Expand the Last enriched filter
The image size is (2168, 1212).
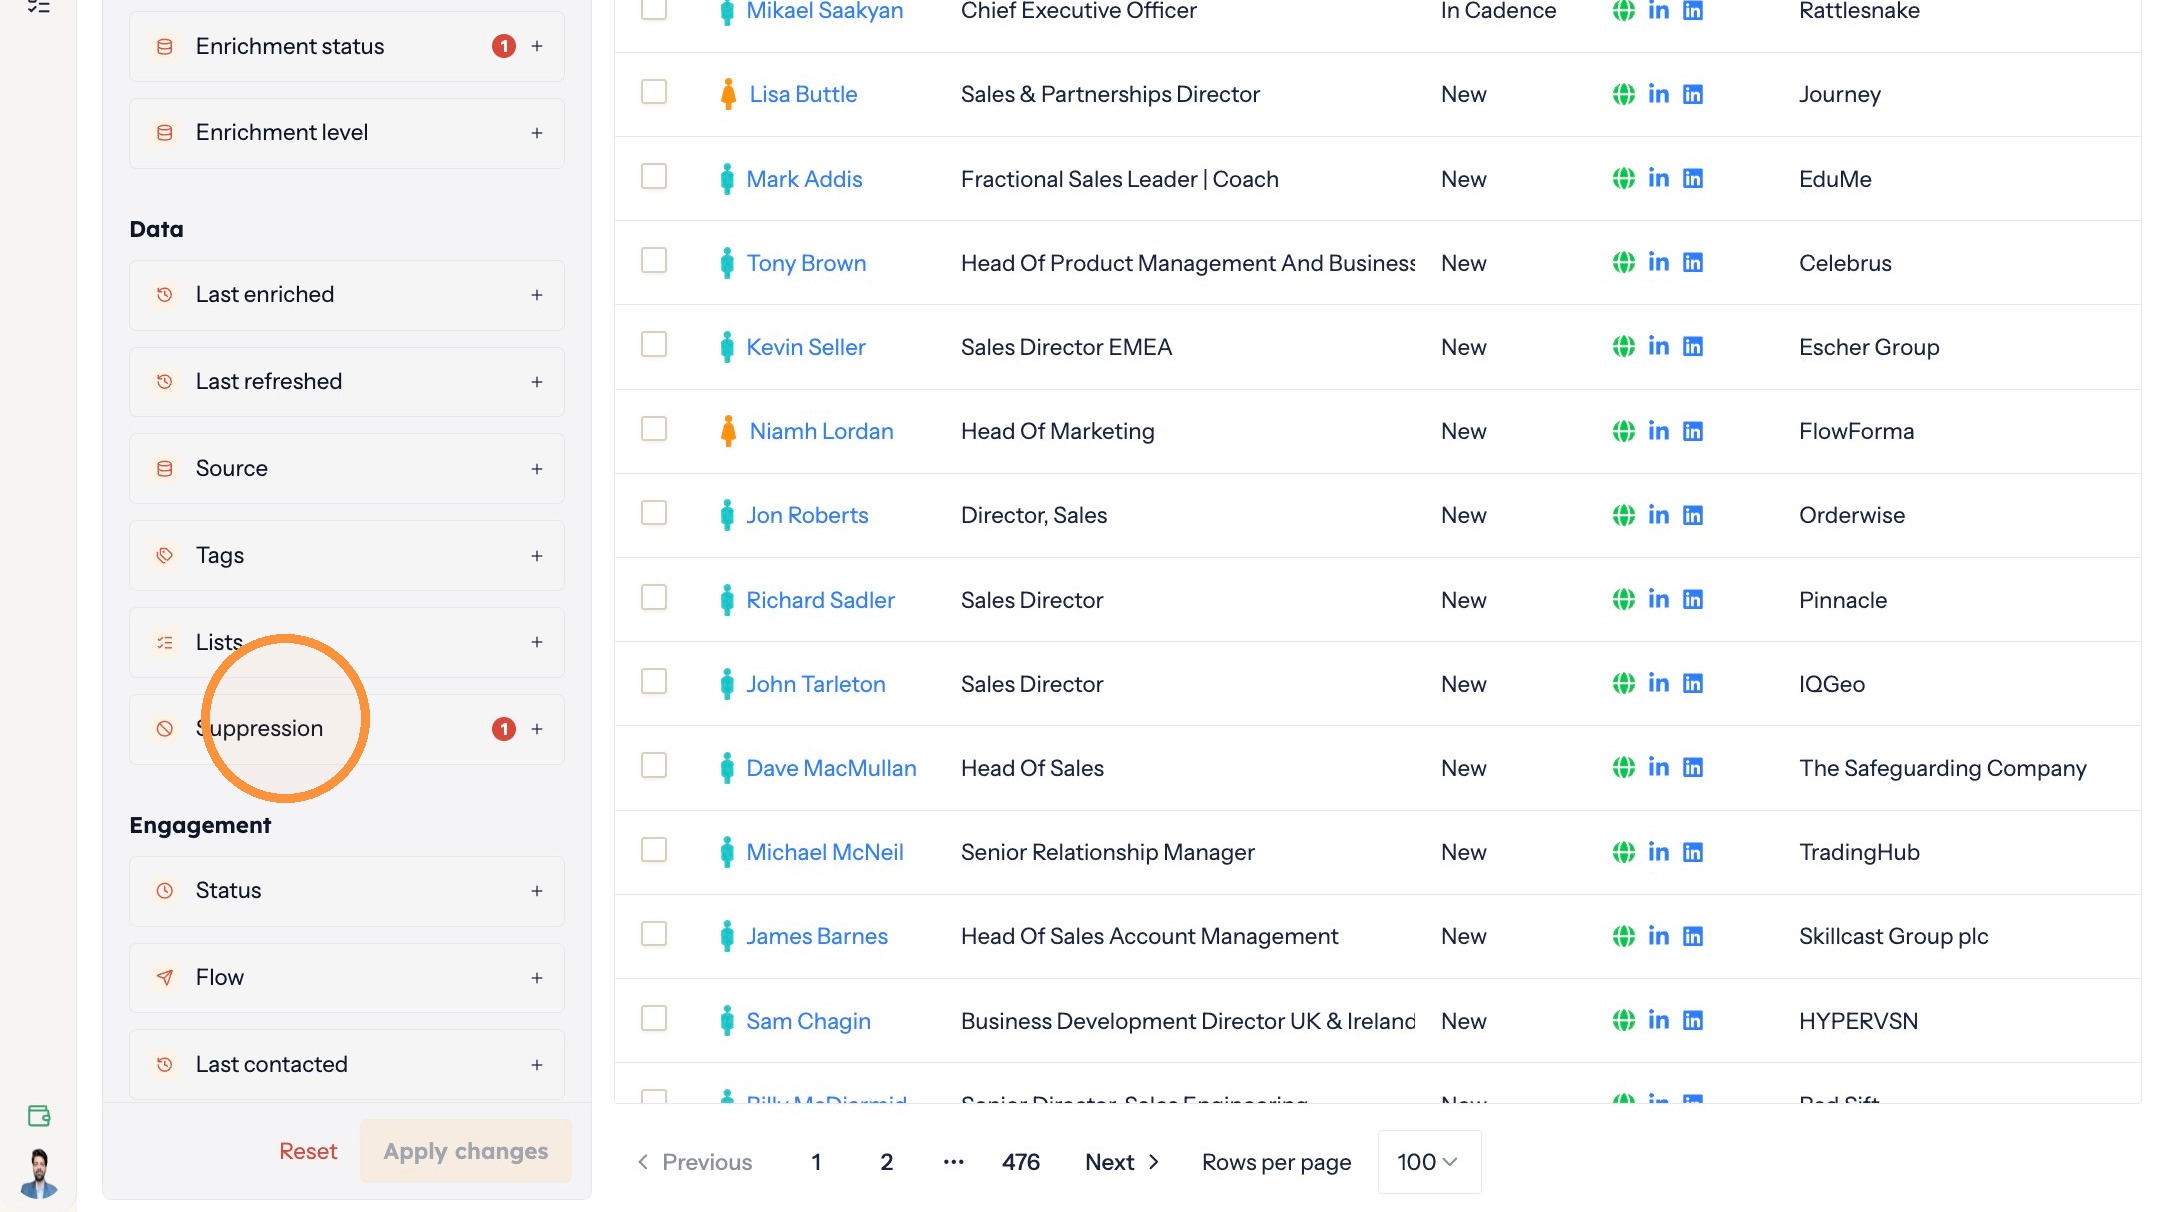pyautogui.click(x=347, y=295)
